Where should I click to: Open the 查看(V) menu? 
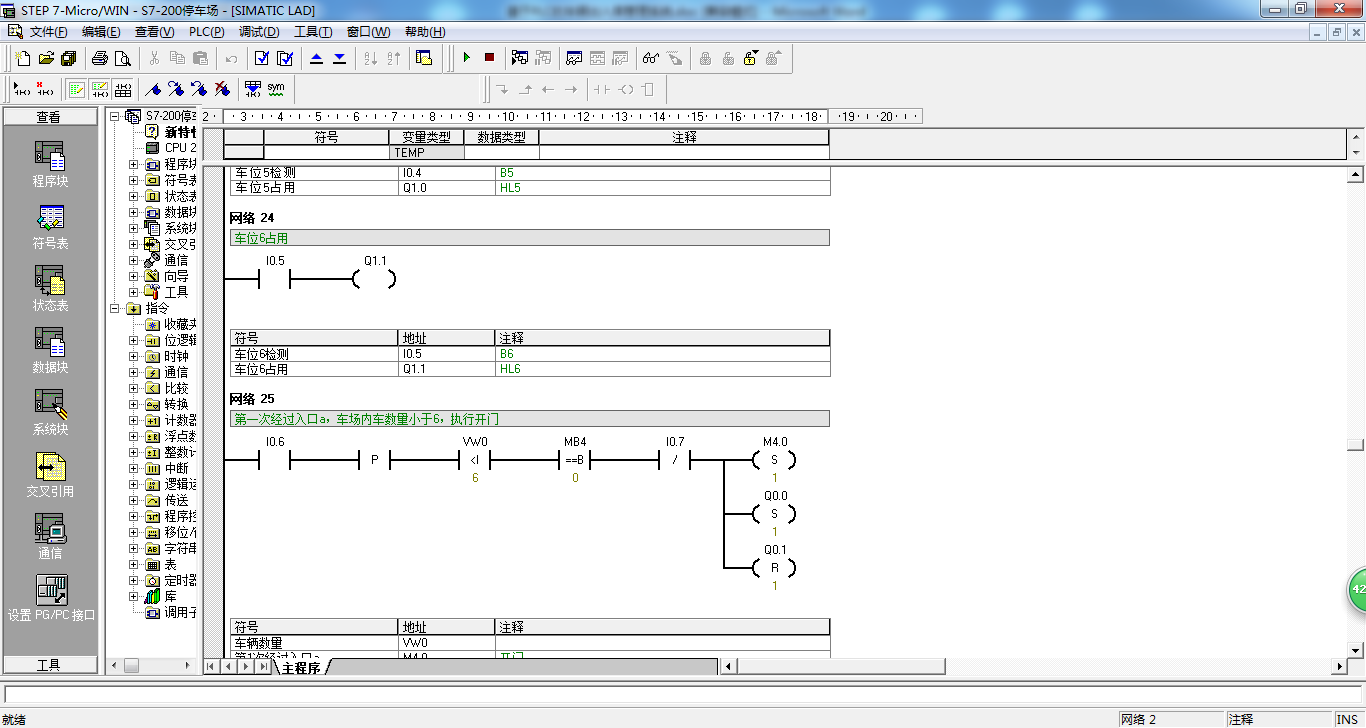154,32
